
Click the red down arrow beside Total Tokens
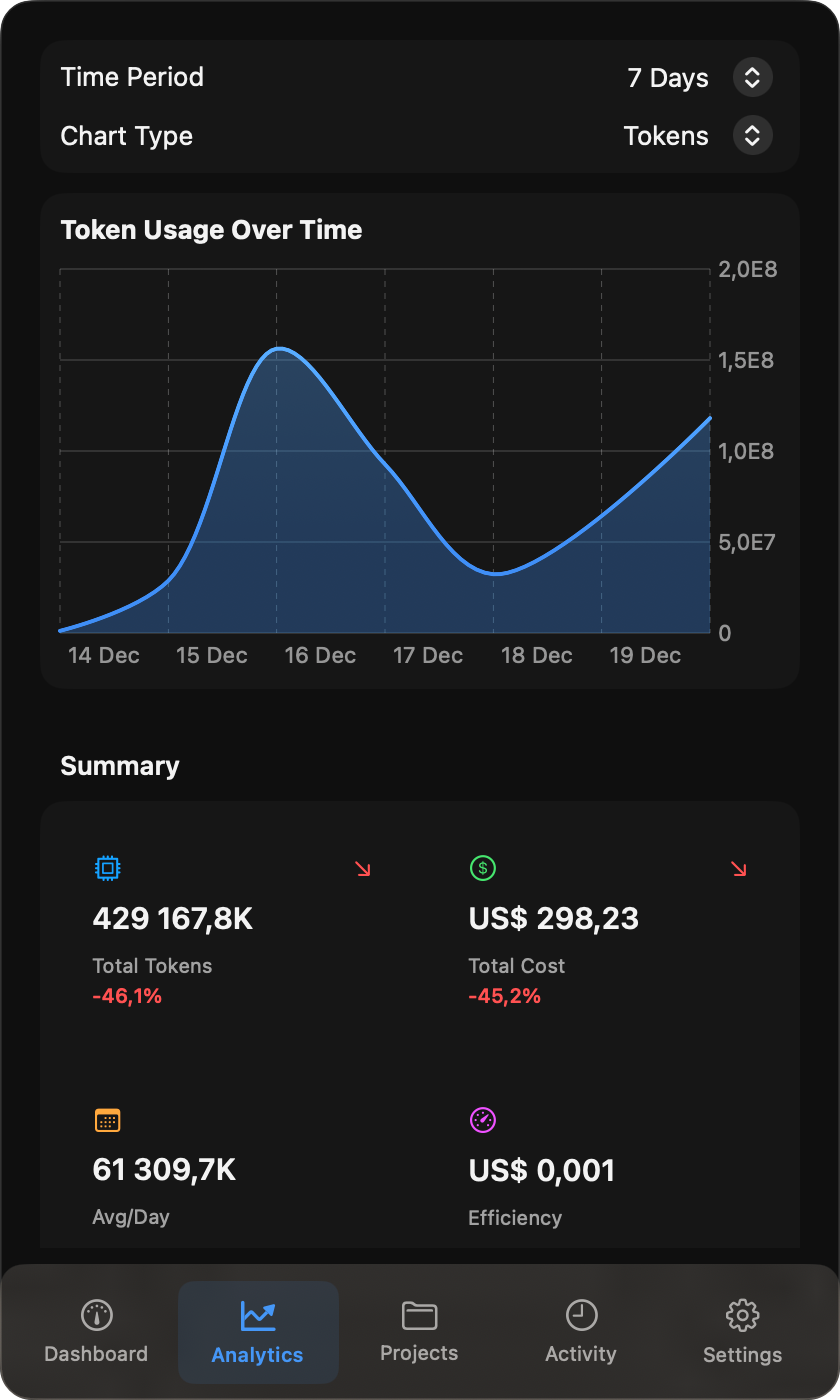(363, 869)
